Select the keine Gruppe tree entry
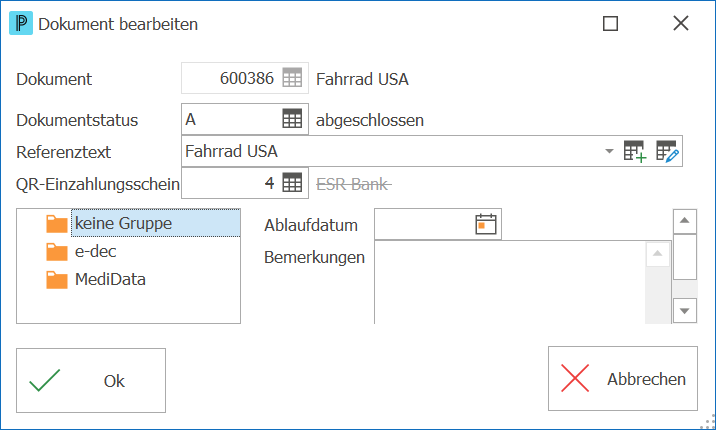 point(156,223)
